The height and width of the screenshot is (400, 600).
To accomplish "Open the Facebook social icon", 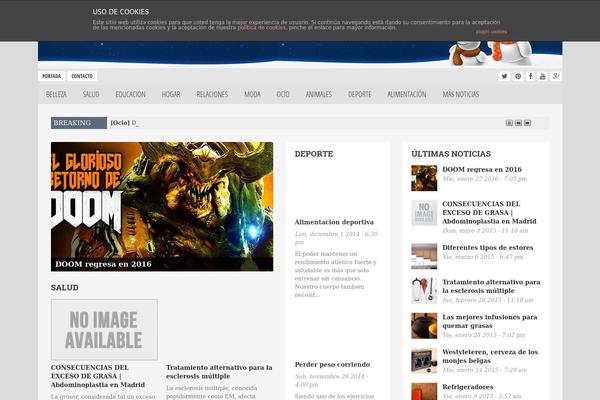I will (x=530, y=76).
